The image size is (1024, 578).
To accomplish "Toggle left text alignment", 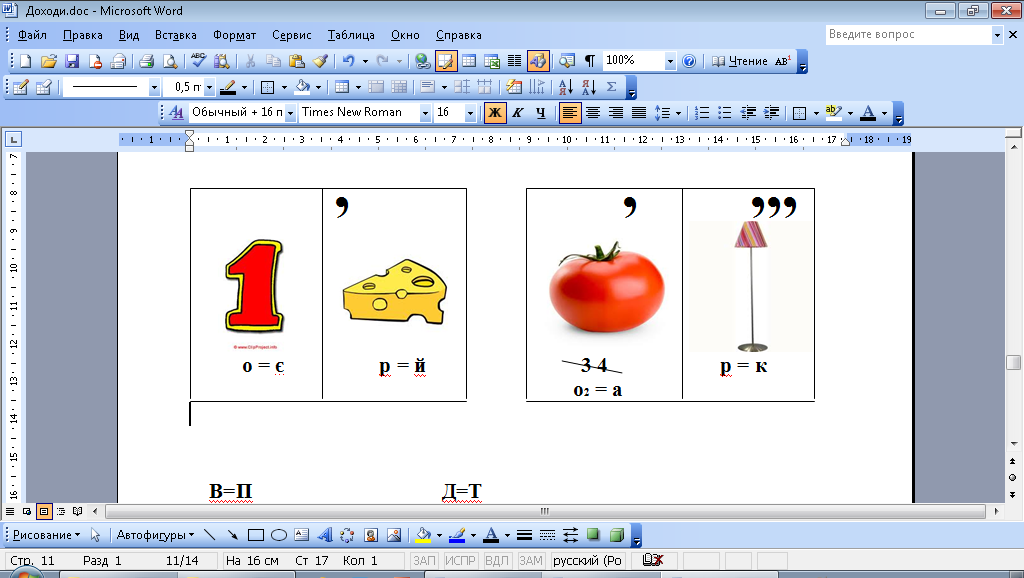I will point(569,113).
